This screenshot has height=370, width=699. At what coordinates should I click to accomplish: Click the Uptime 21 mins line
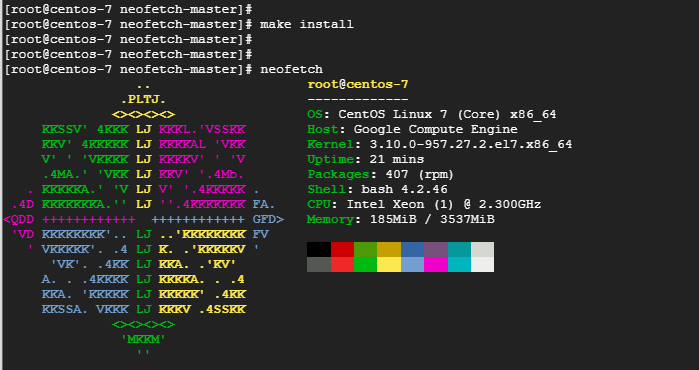[x=366, y=160]
